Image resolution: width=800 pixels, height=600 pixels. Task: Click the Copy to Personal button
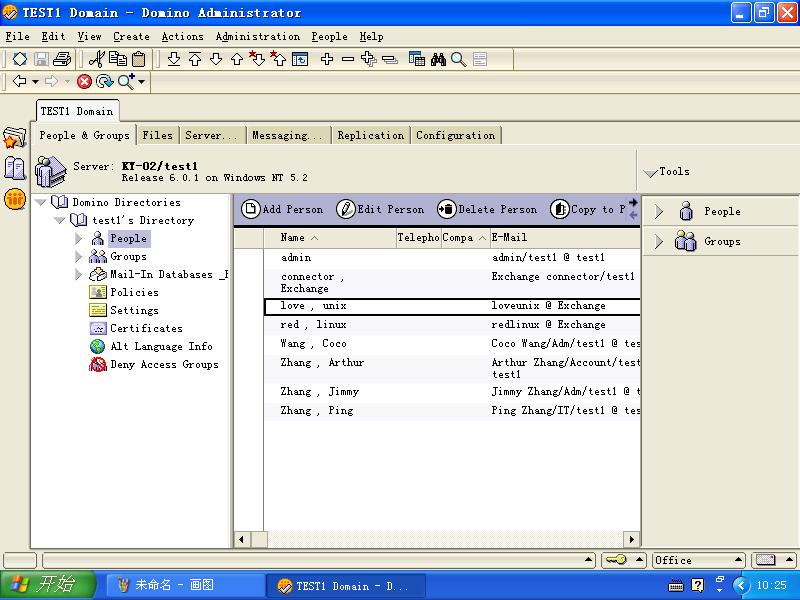point(588,209)
